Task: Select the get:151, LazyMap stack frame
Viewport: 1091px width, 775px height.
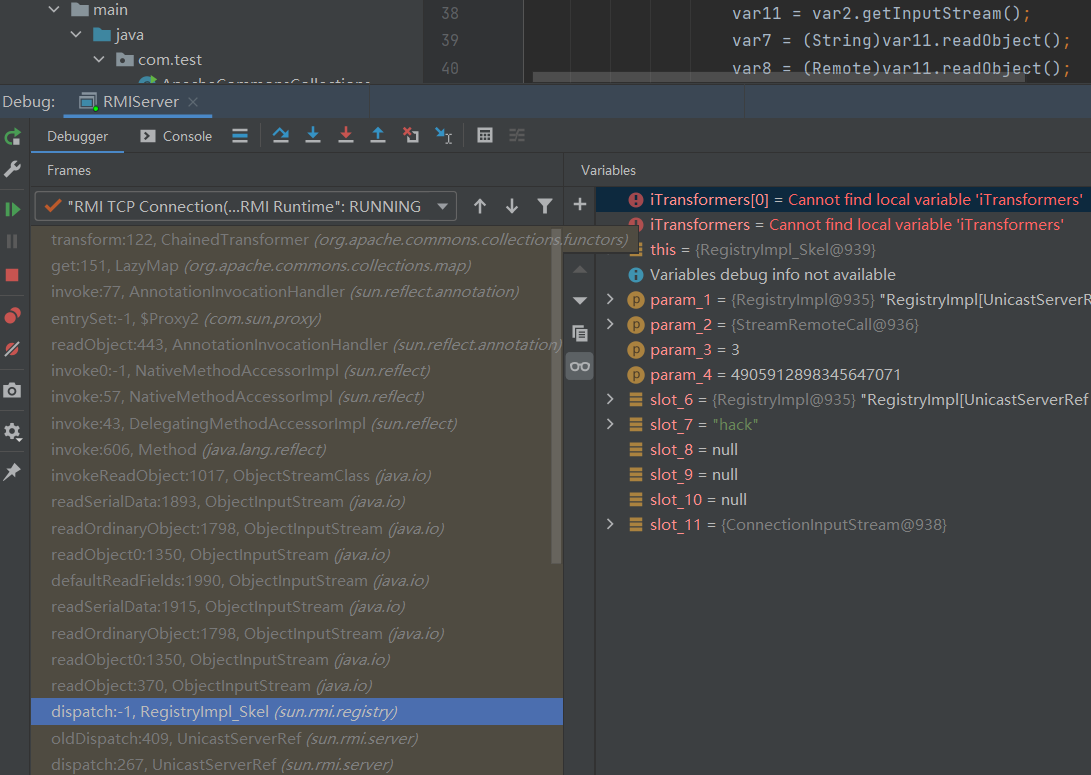Action: pos(260,266)
